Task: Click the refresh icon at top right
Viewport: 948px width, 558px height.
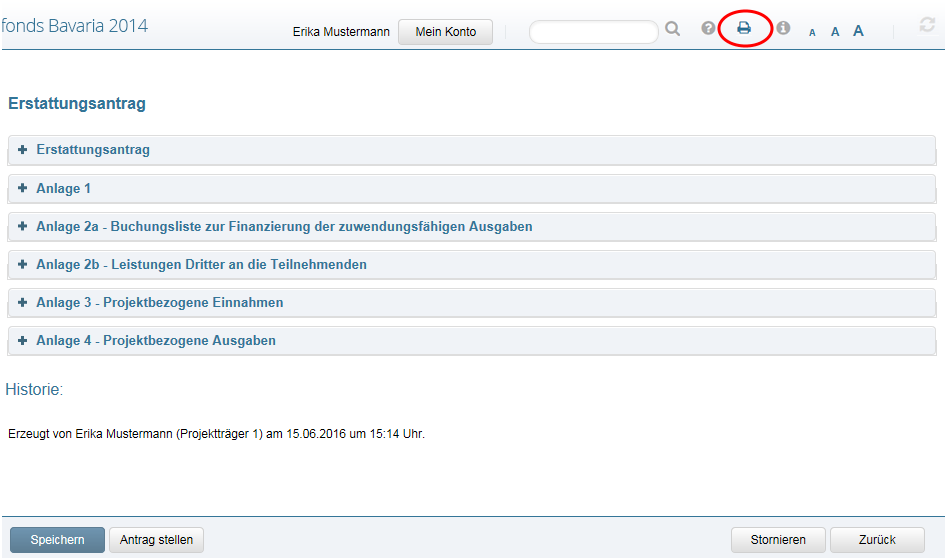Action: tap(927, 26)
